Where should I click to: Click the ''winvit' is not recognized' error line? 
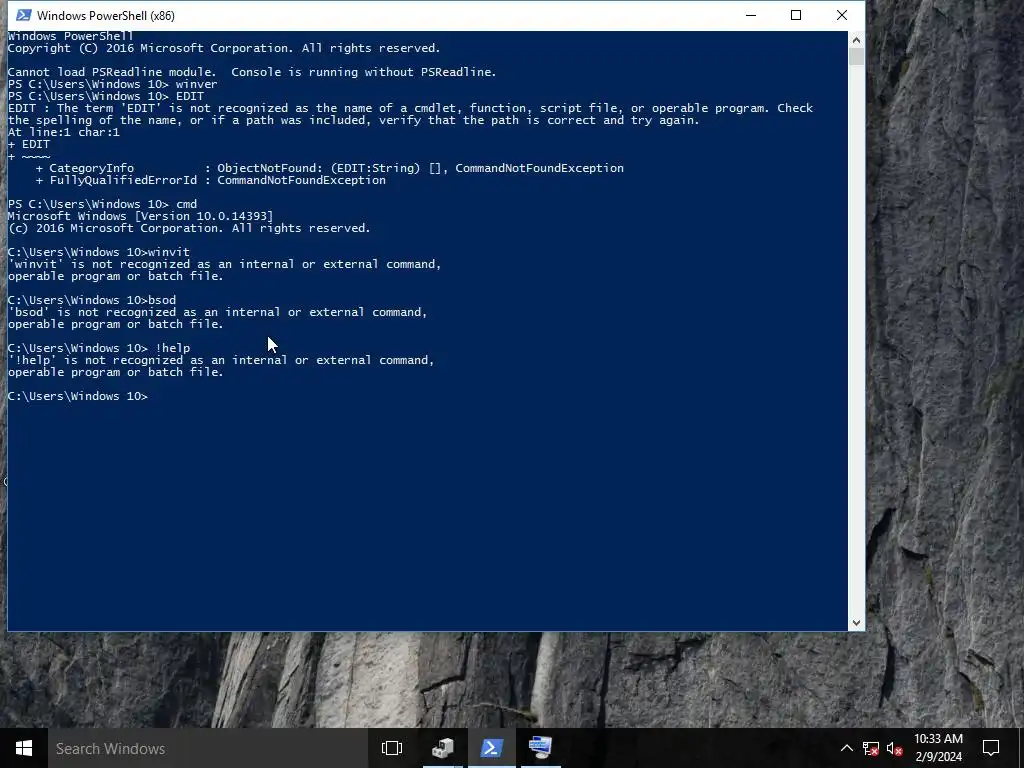225,264
